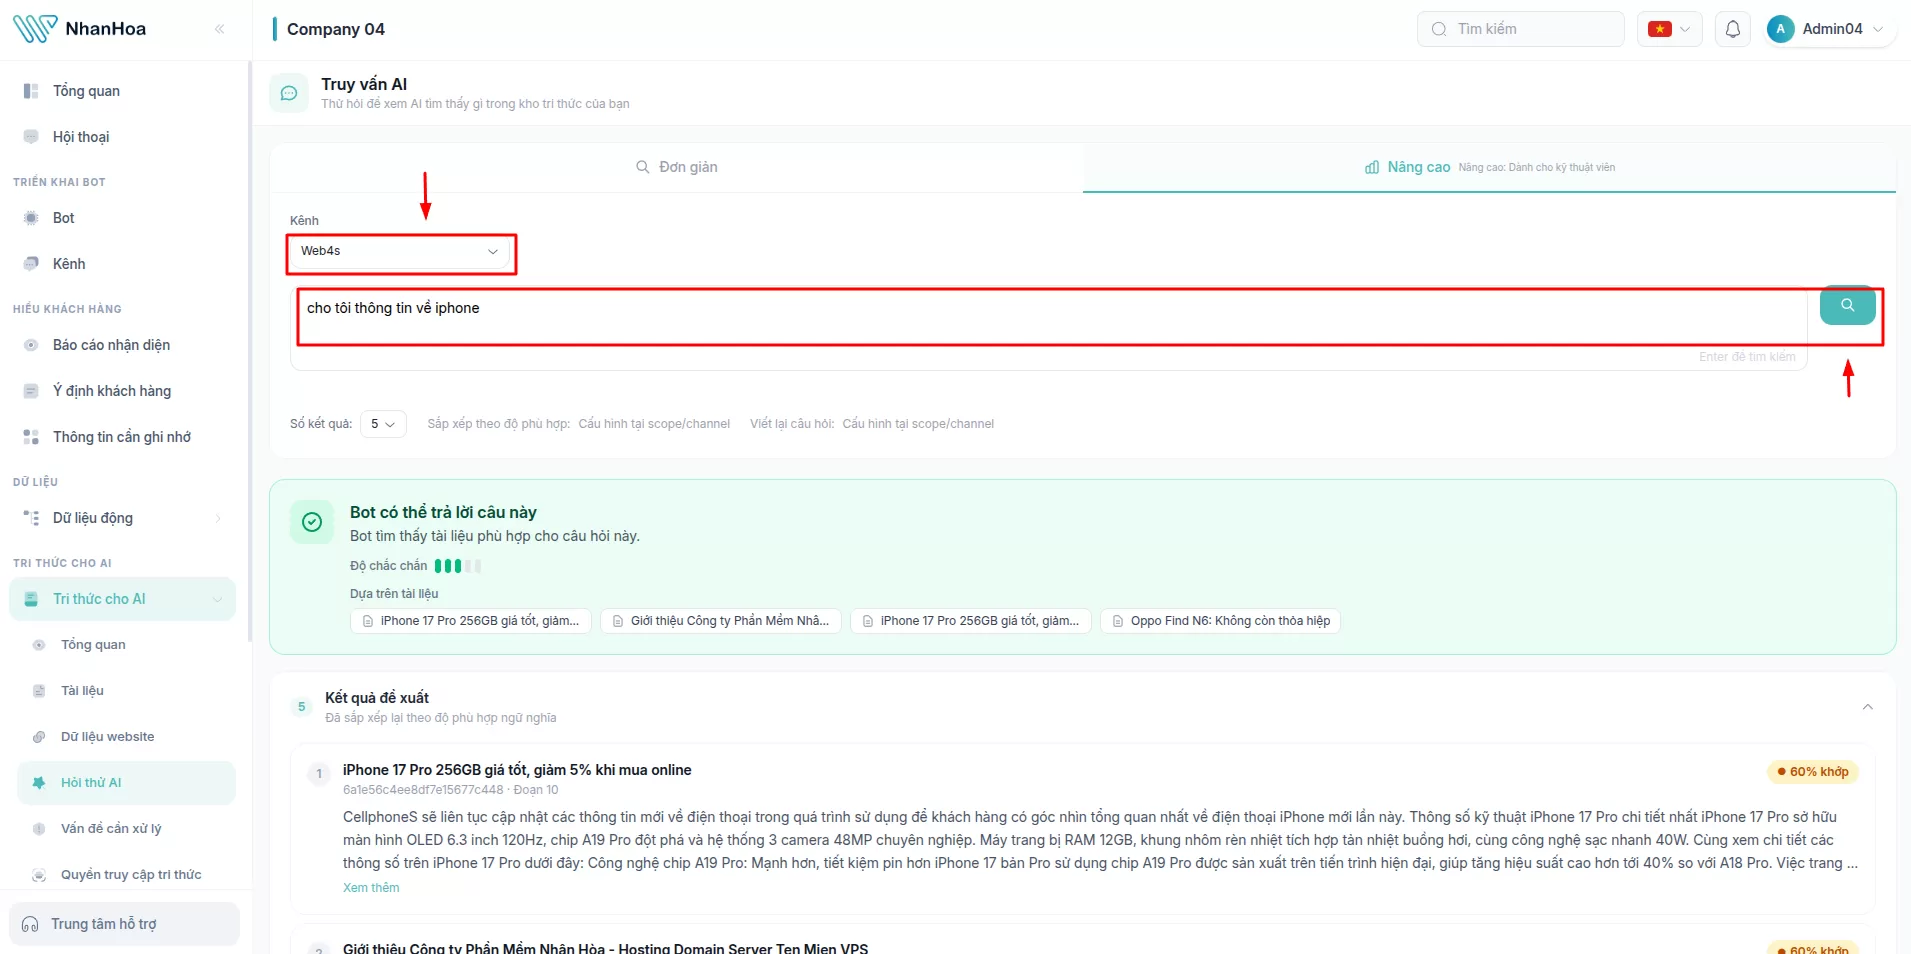Click the Bot có thể trả lời câu này heading

(x=443, y=512)
